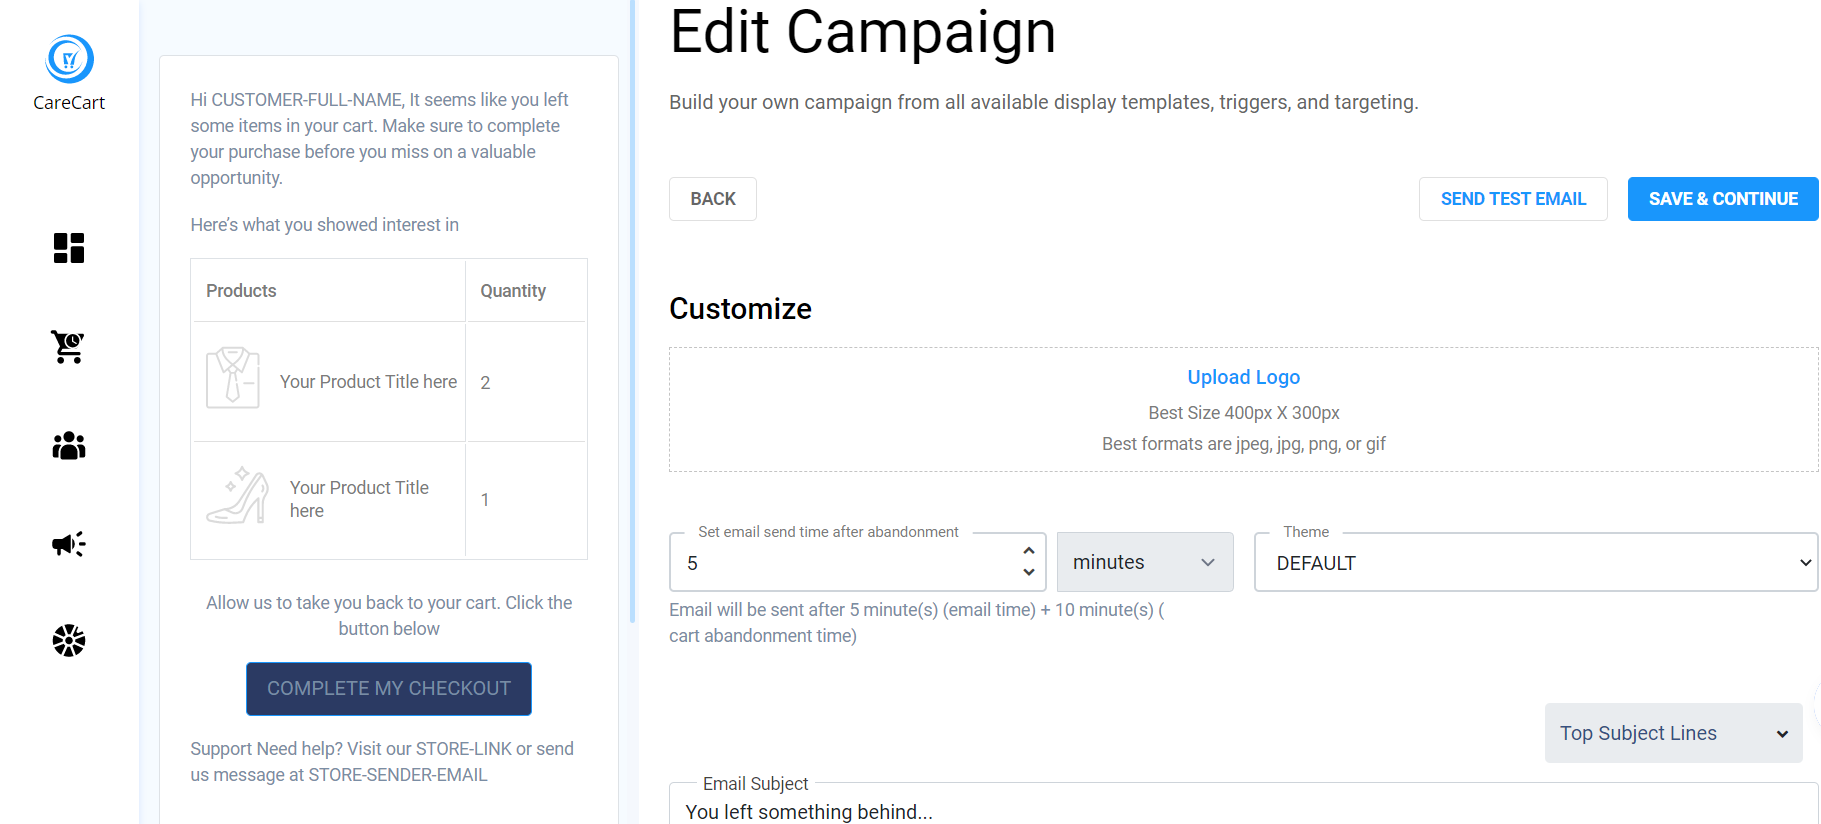
Task: Click the quantity value 1 cell
Action: (526, 500)
